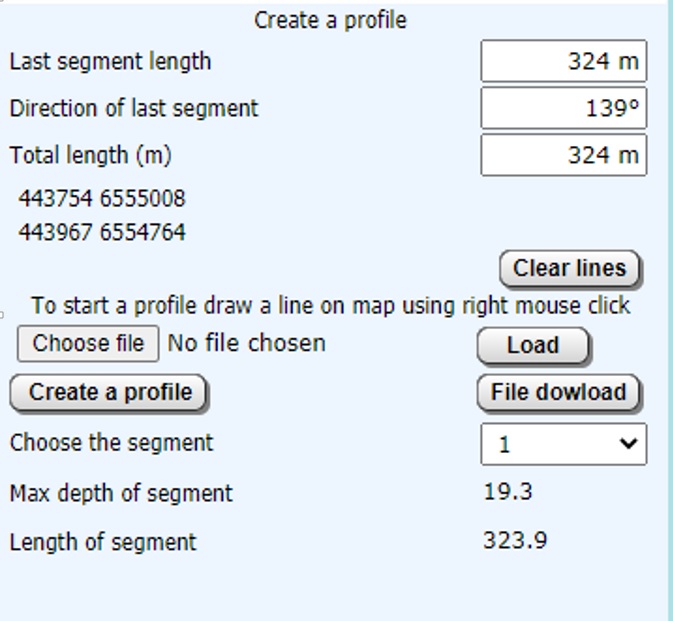Open the Choose file browser button
Screen dimensions: 673x621
[88, 344]
